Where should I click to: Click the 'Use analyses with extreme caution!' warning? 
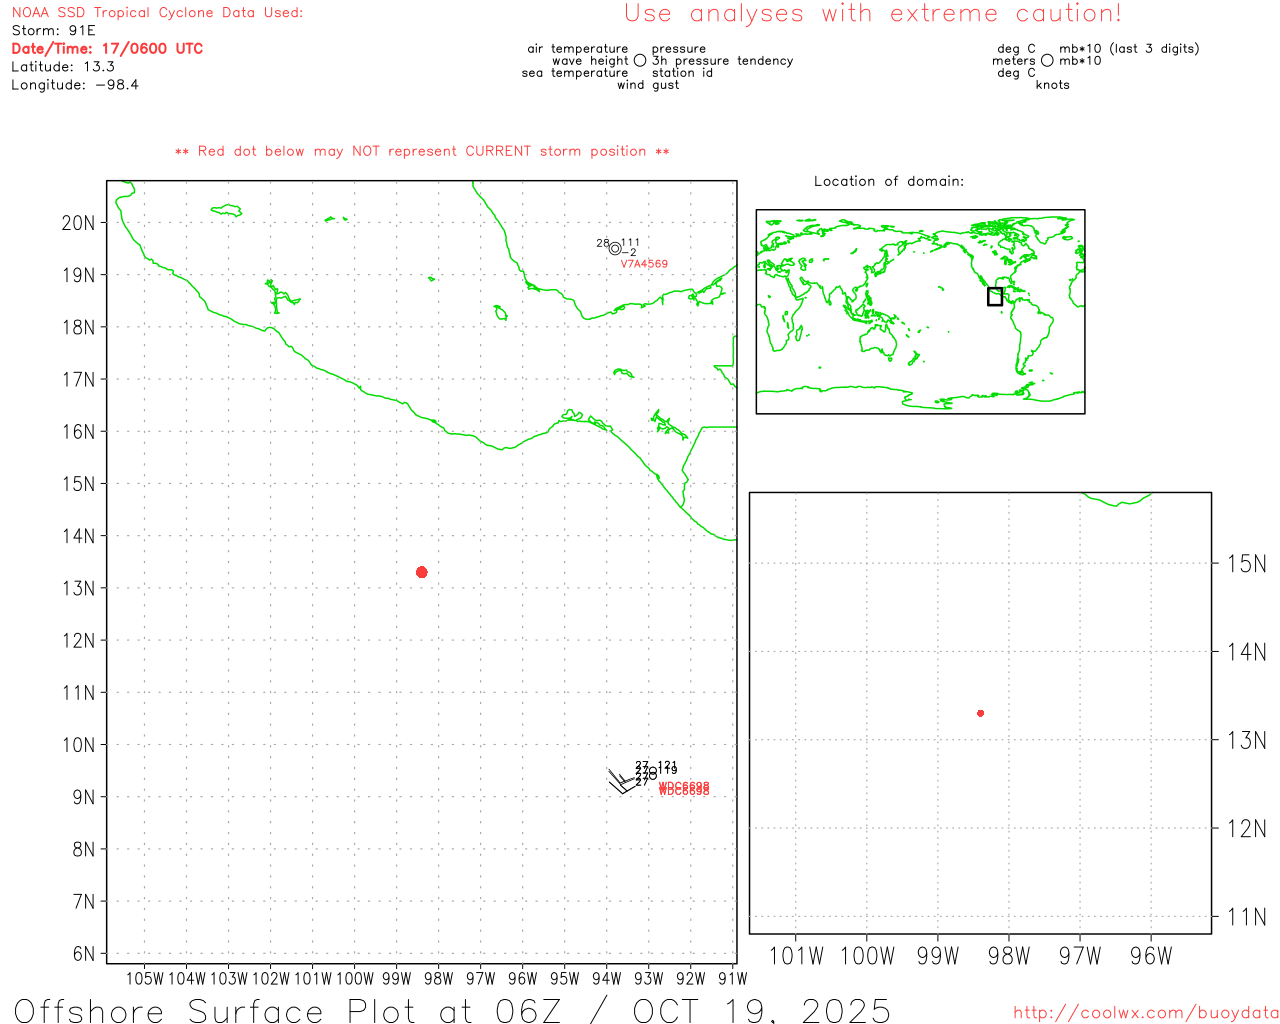[873, 14]
